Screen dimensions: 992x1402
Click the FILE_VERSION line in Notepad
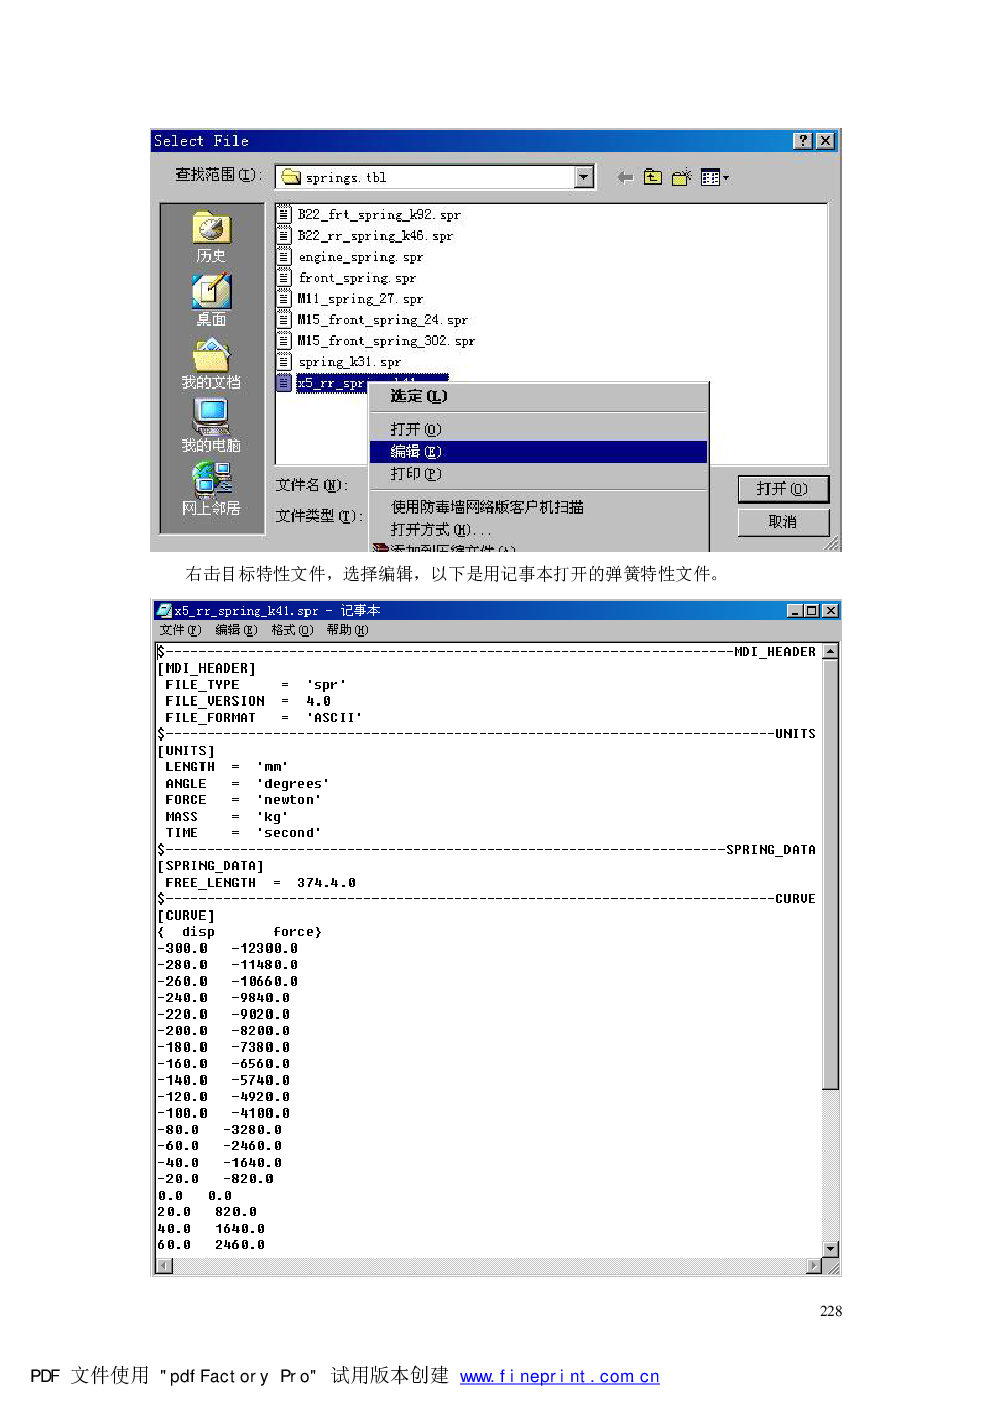(247, 701)
